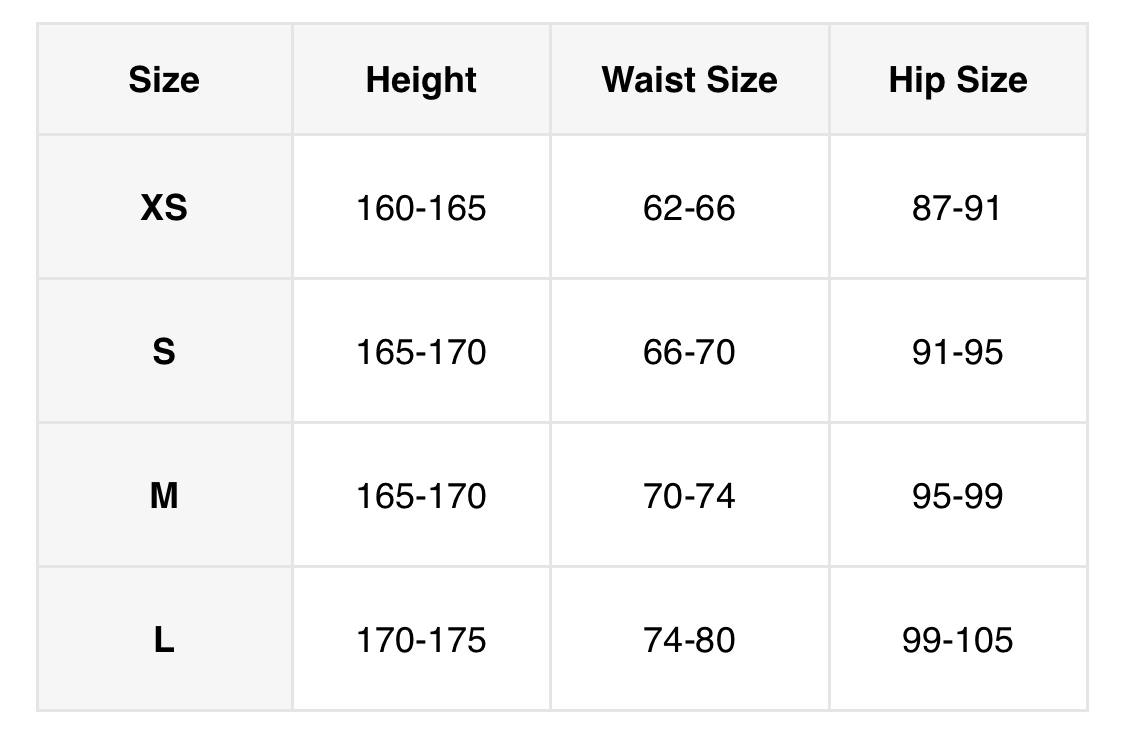Click the 160-165 height cell

pyautogui.click(x=421, y=208)
